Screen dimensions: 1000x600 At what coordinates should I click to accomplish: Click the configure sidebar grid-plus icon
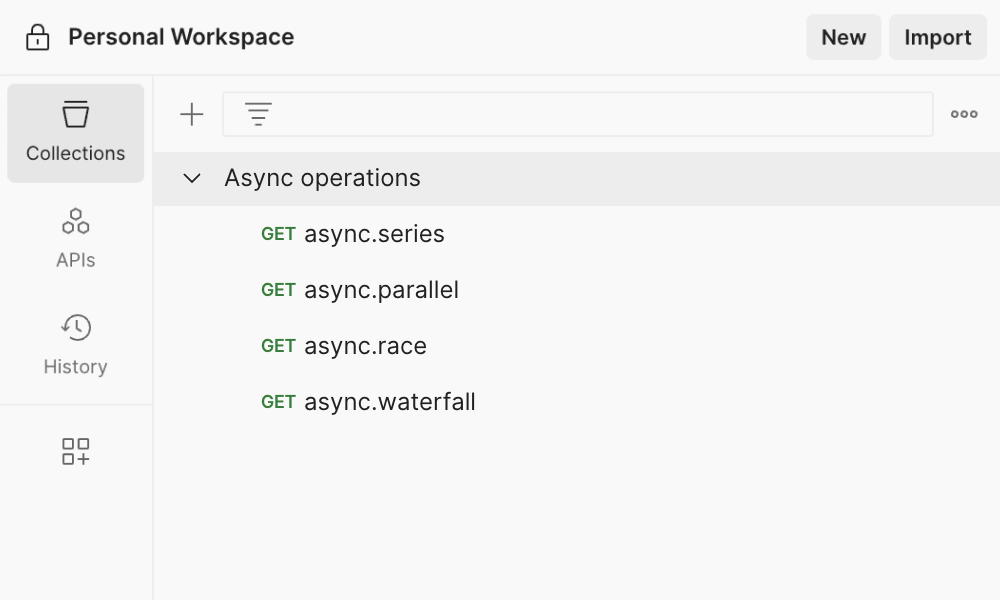[76, 452]
